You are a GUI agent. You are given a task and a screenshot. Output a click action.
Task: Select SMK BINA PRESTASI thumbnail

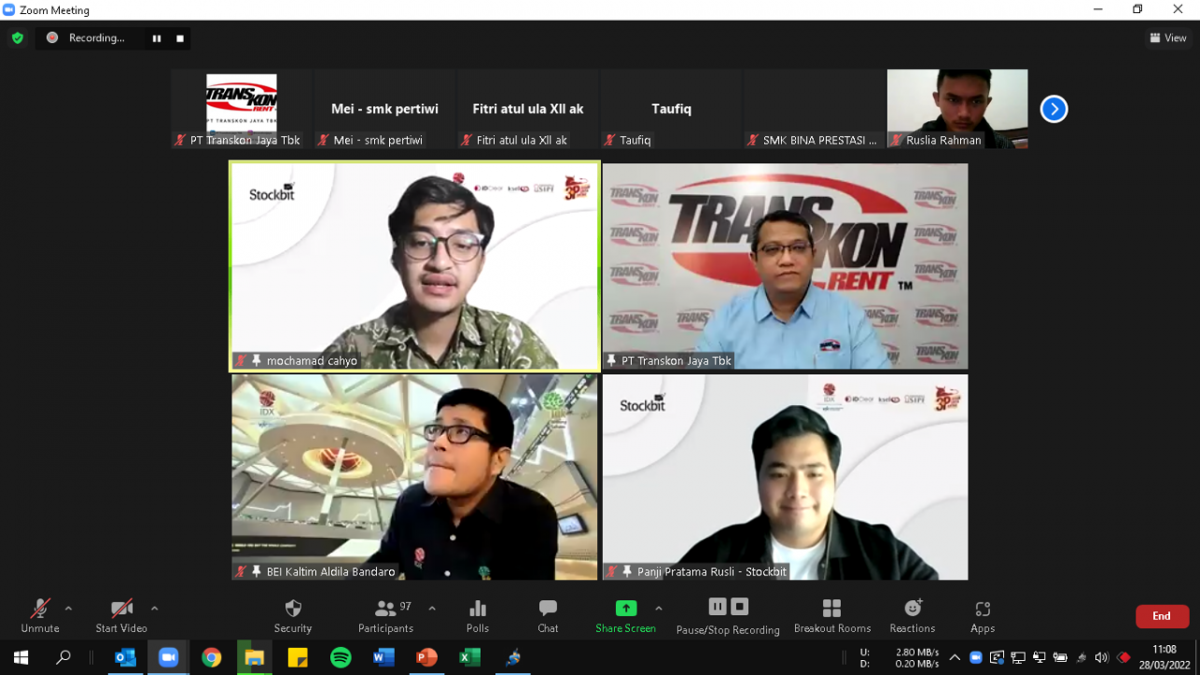814,109
